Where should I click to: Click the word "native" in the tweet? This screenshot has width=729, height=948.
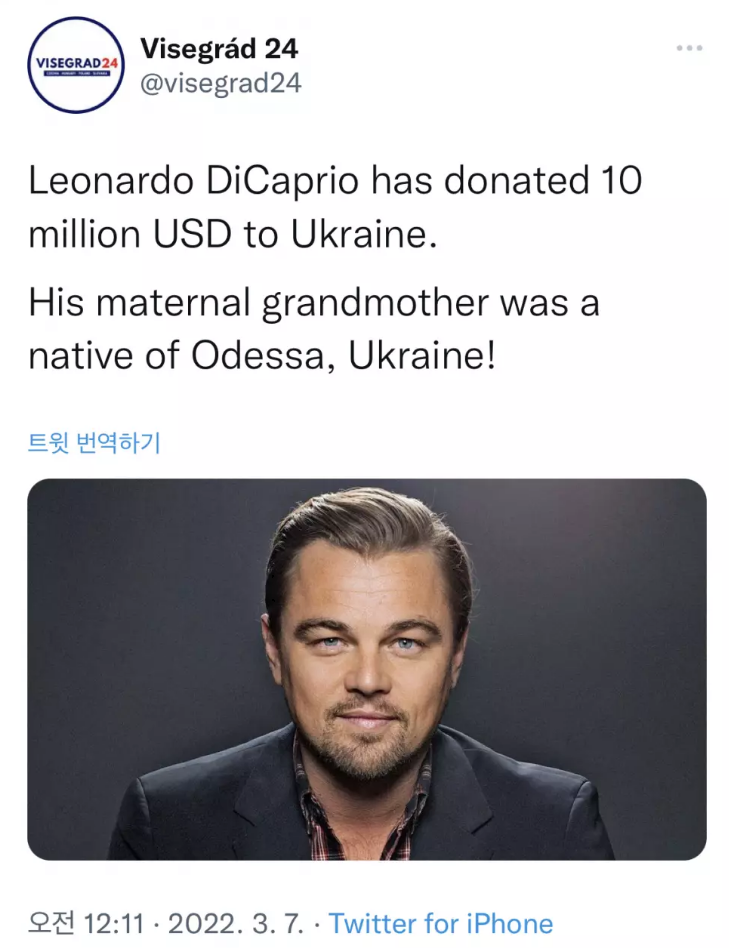tap(78, 355)
